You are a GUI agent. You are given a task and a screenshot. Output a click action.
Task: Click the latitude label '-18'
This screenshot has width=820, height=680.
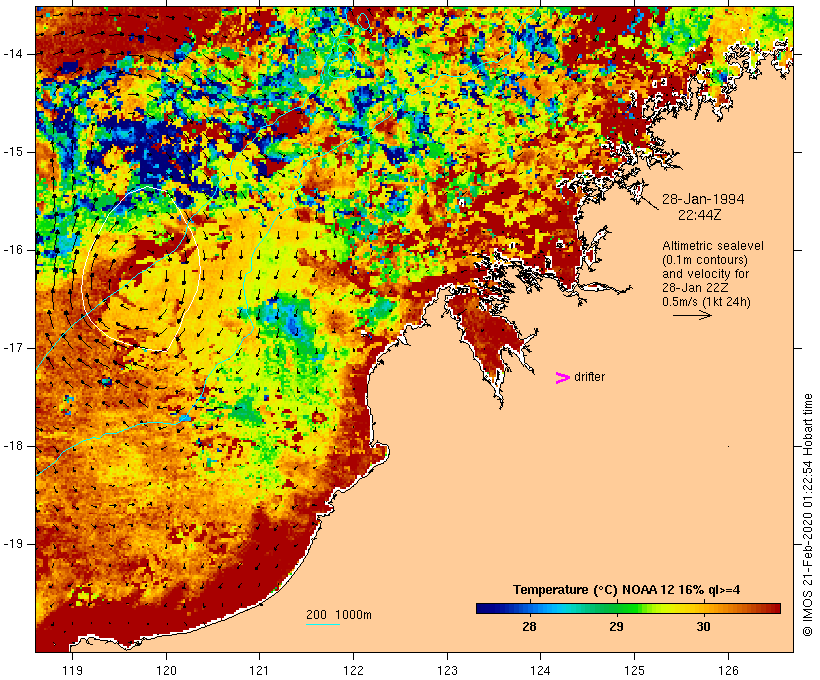tap(13, 446)
